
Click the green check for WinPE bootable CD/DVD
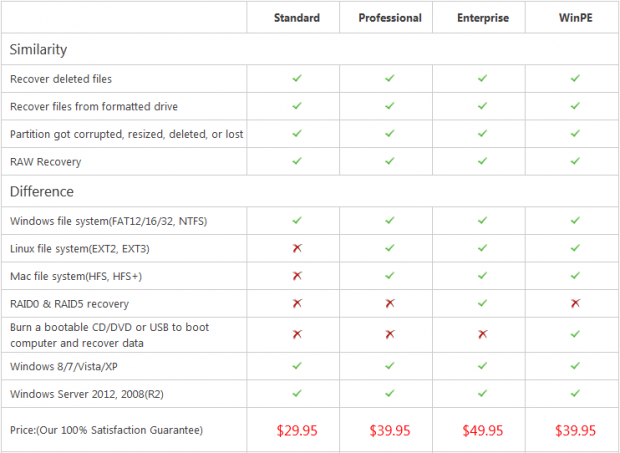[575, 334]
